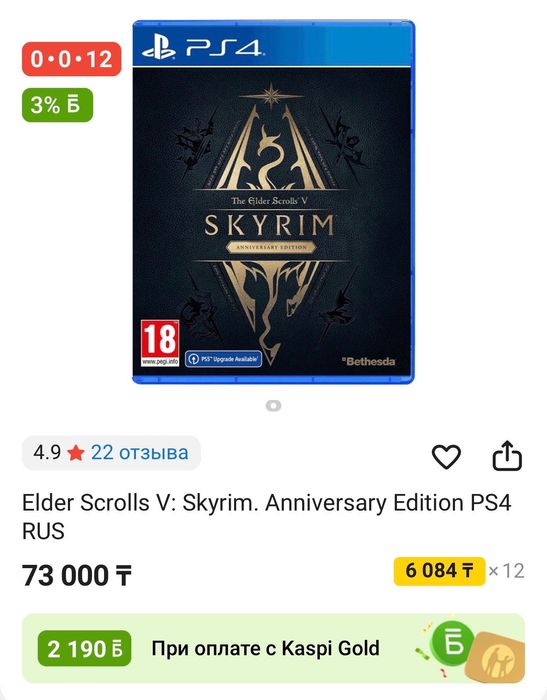This screenshot has width=547, height=700.
Task: Tap the 4.9 rating pill
Action: (x=111, y=453)
